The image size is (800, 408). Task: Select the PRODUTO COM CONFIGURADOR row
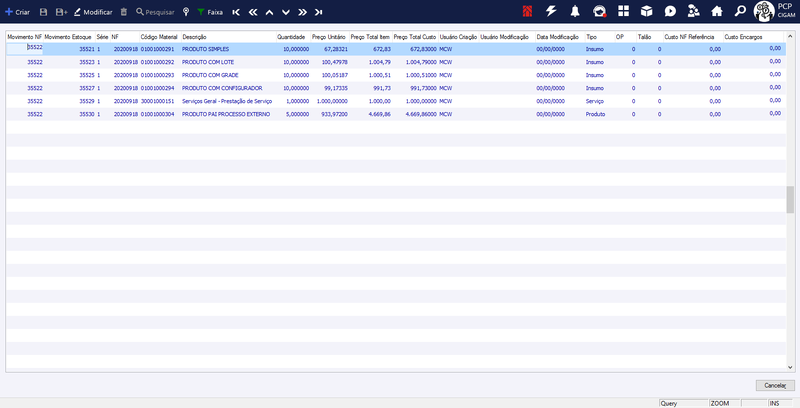[396, 88]
